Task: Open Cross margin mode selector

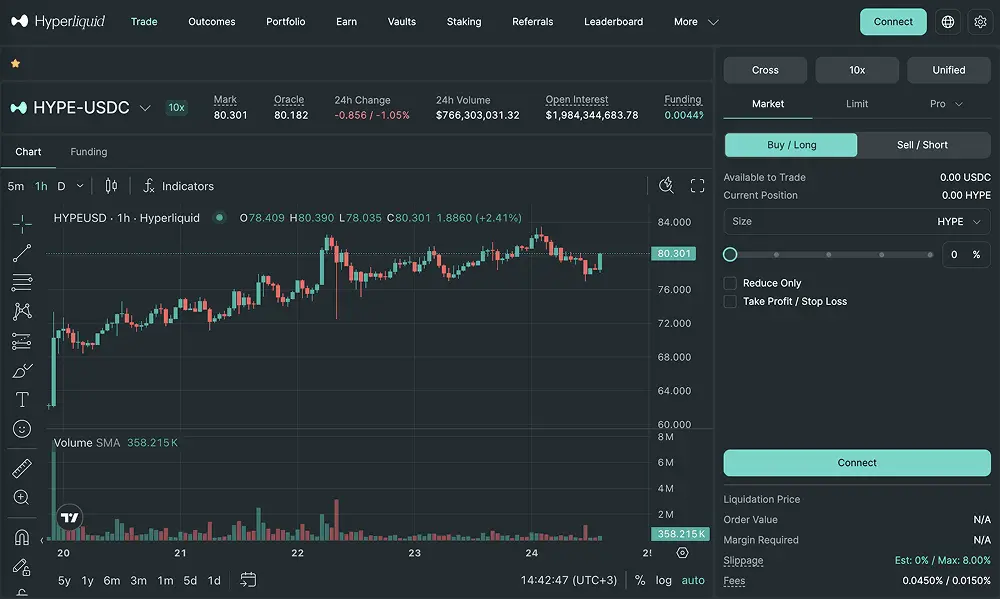Action: (765, 70)
